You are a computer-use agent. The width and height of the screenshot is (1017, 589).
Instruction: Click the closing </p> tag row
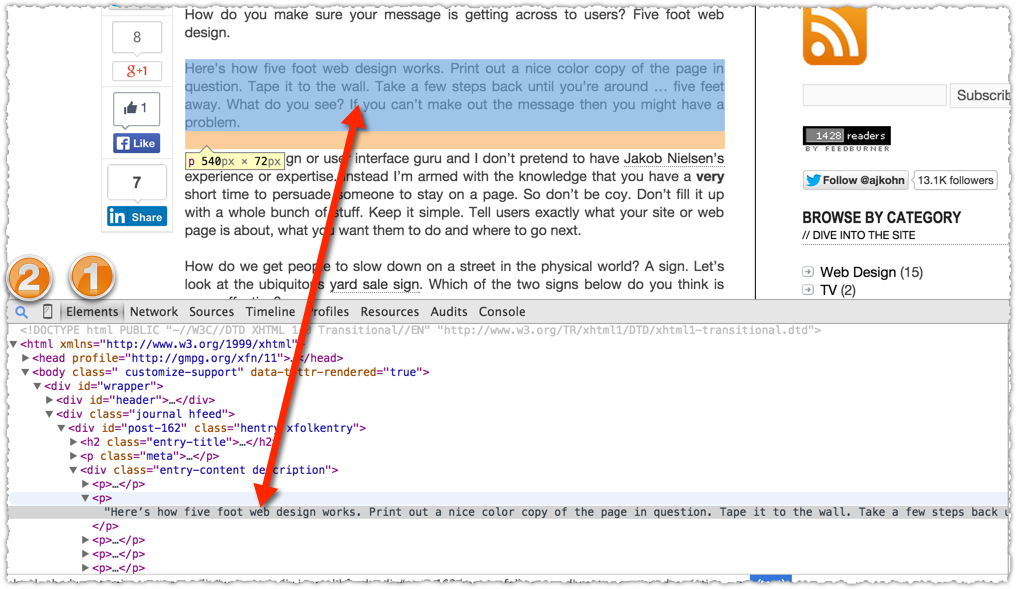point(105,526)
